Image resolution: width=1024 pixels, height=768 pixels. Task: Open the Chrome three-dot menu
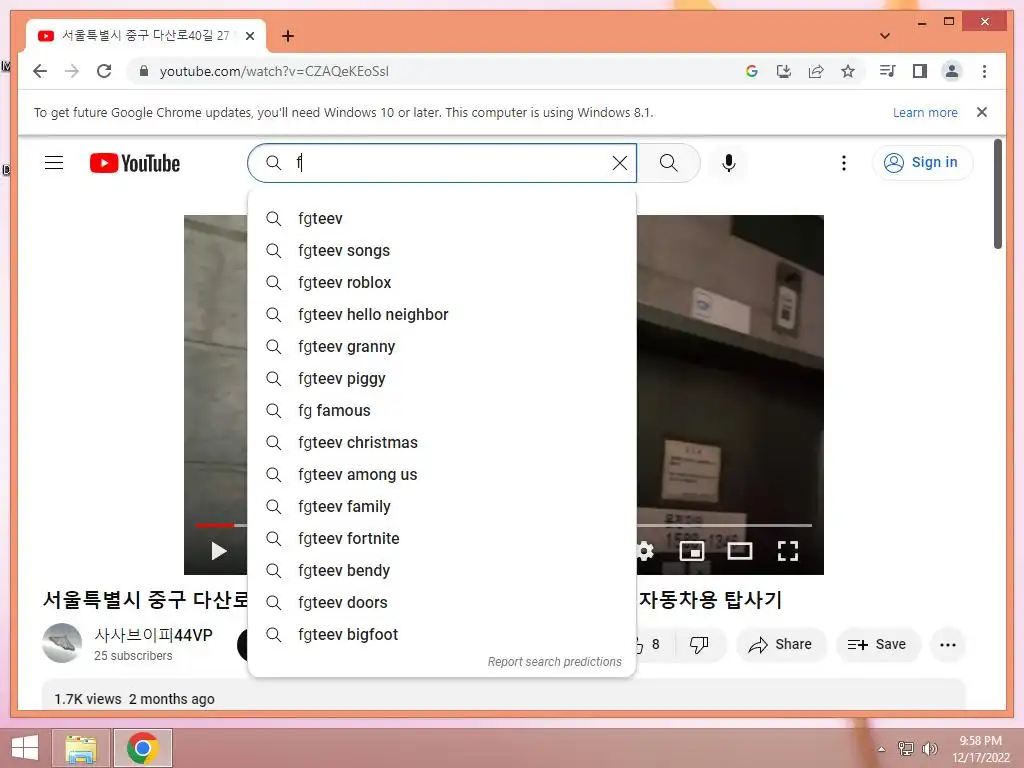coord(984,71)
